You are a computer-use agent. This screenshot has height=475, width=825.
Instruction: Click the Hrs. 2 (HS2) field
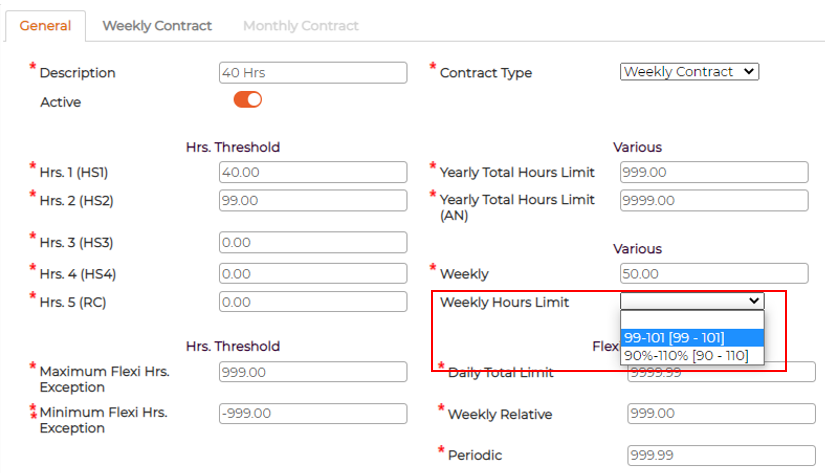click(x=313, y=200)
